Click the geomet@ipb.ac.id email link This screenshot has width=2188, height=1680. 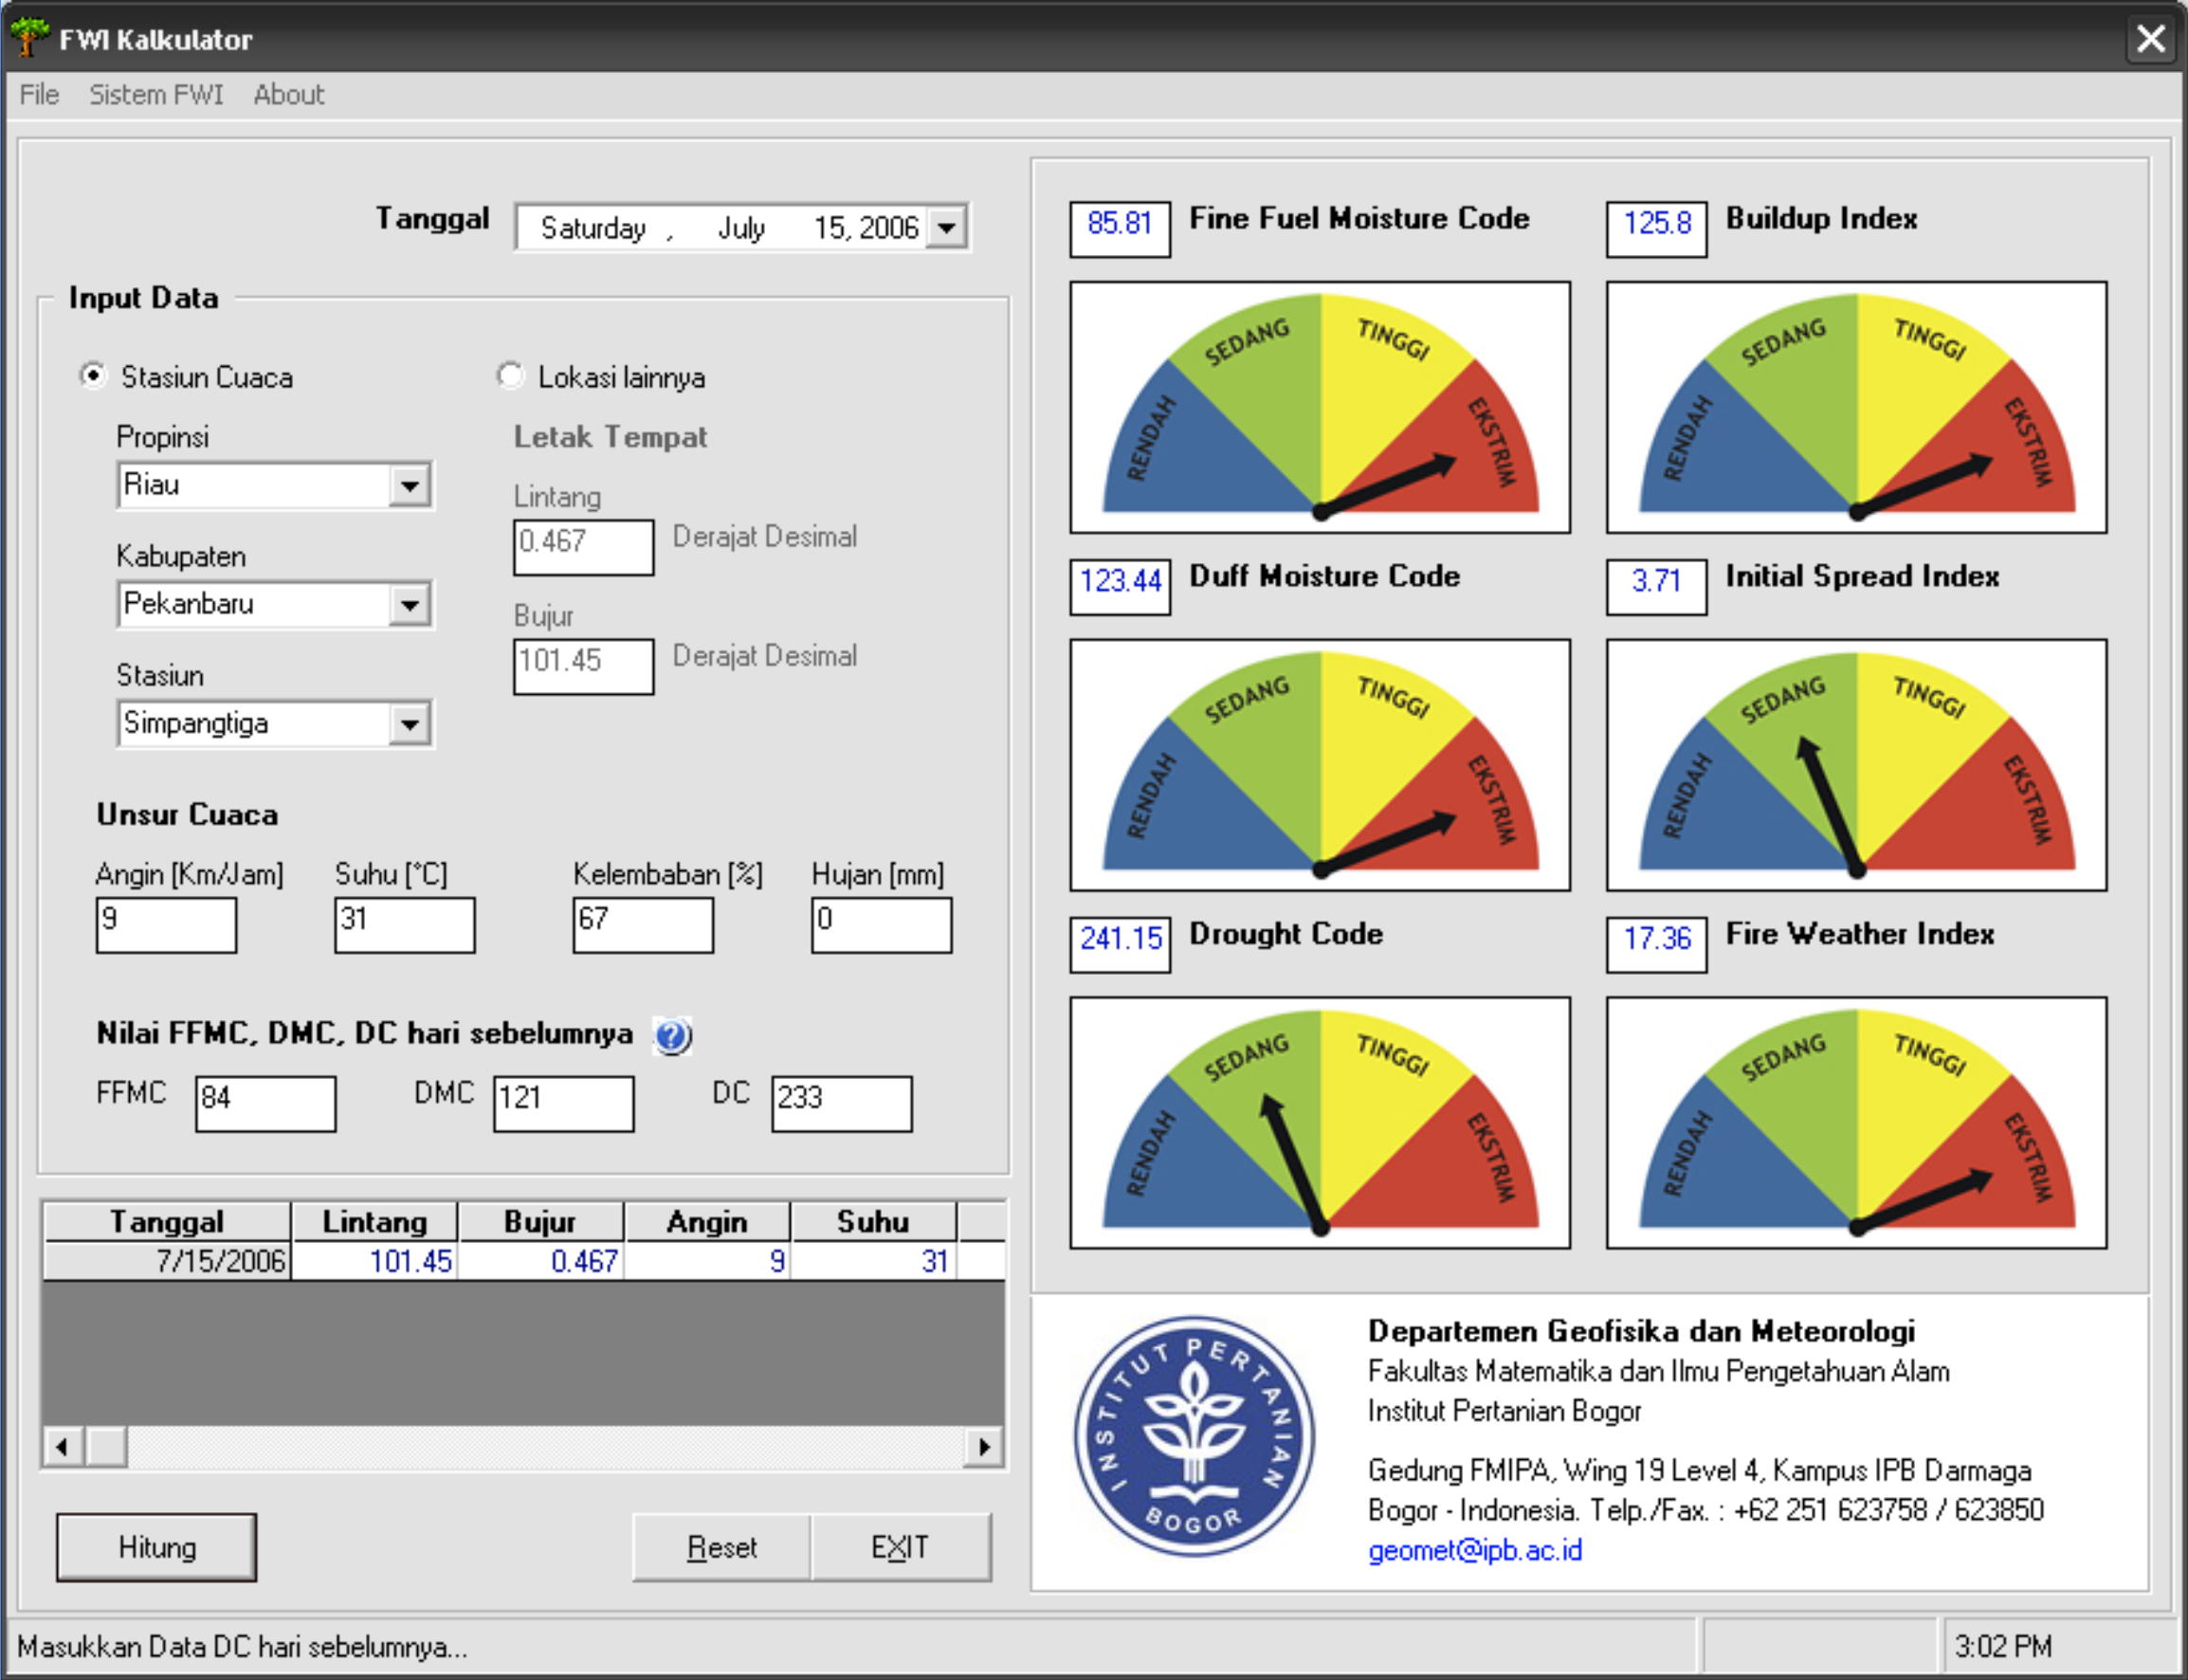coord(1474,1550)
